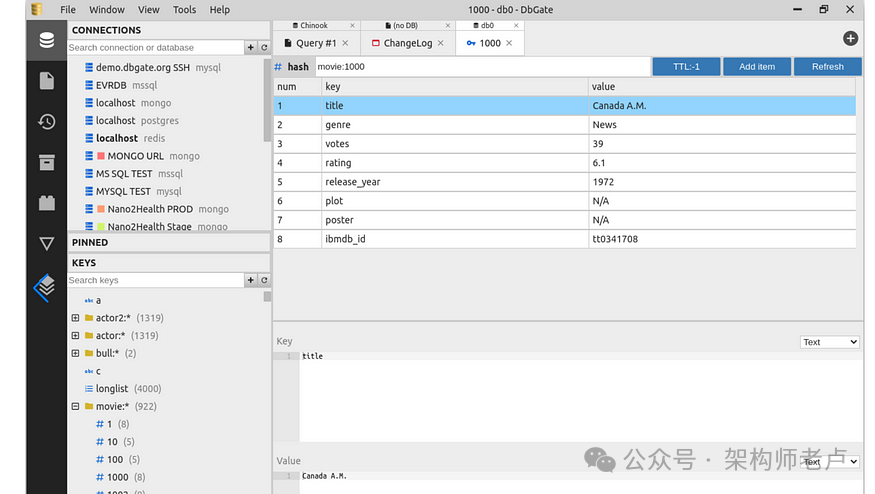Open the query history sidebar icon
This screenshot has width=875, height=494.
pos(46,122)
